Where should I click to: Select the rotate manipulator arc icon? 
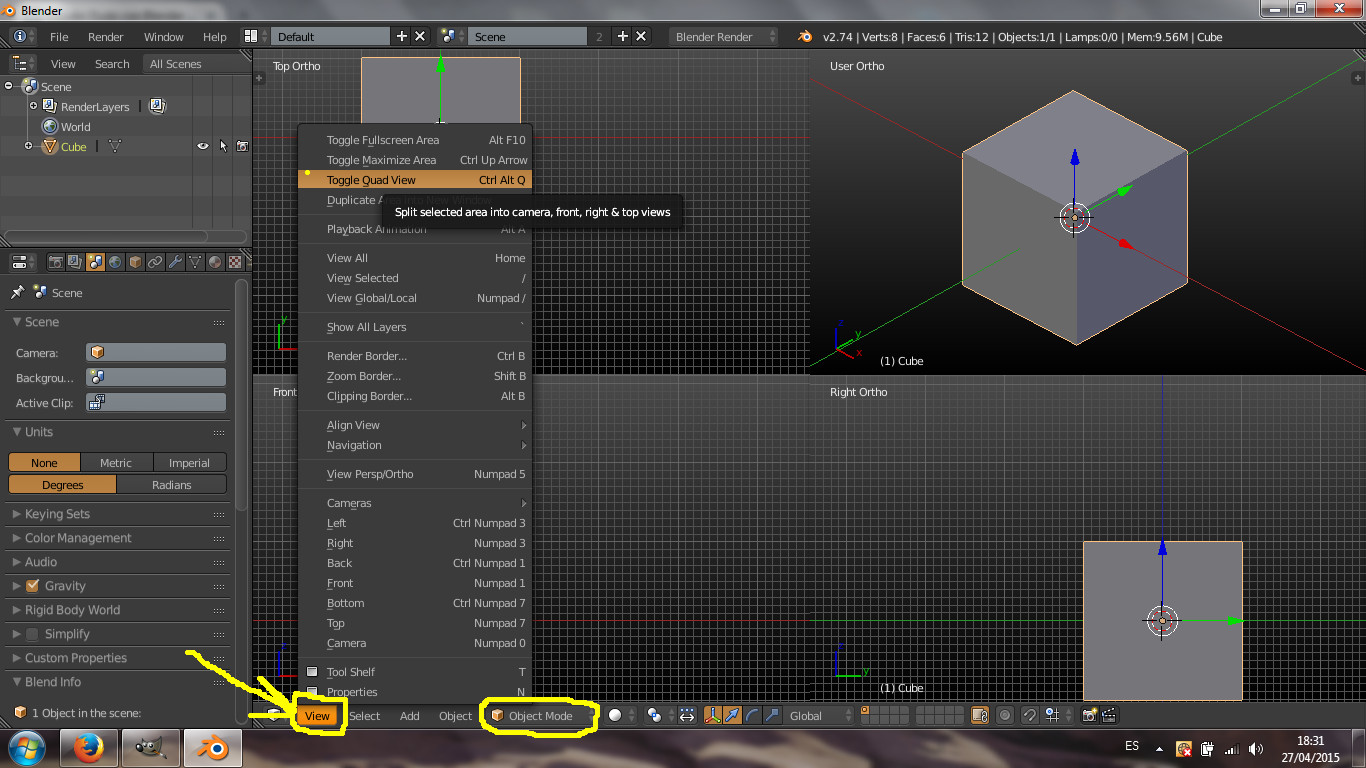tap(752, 715)
